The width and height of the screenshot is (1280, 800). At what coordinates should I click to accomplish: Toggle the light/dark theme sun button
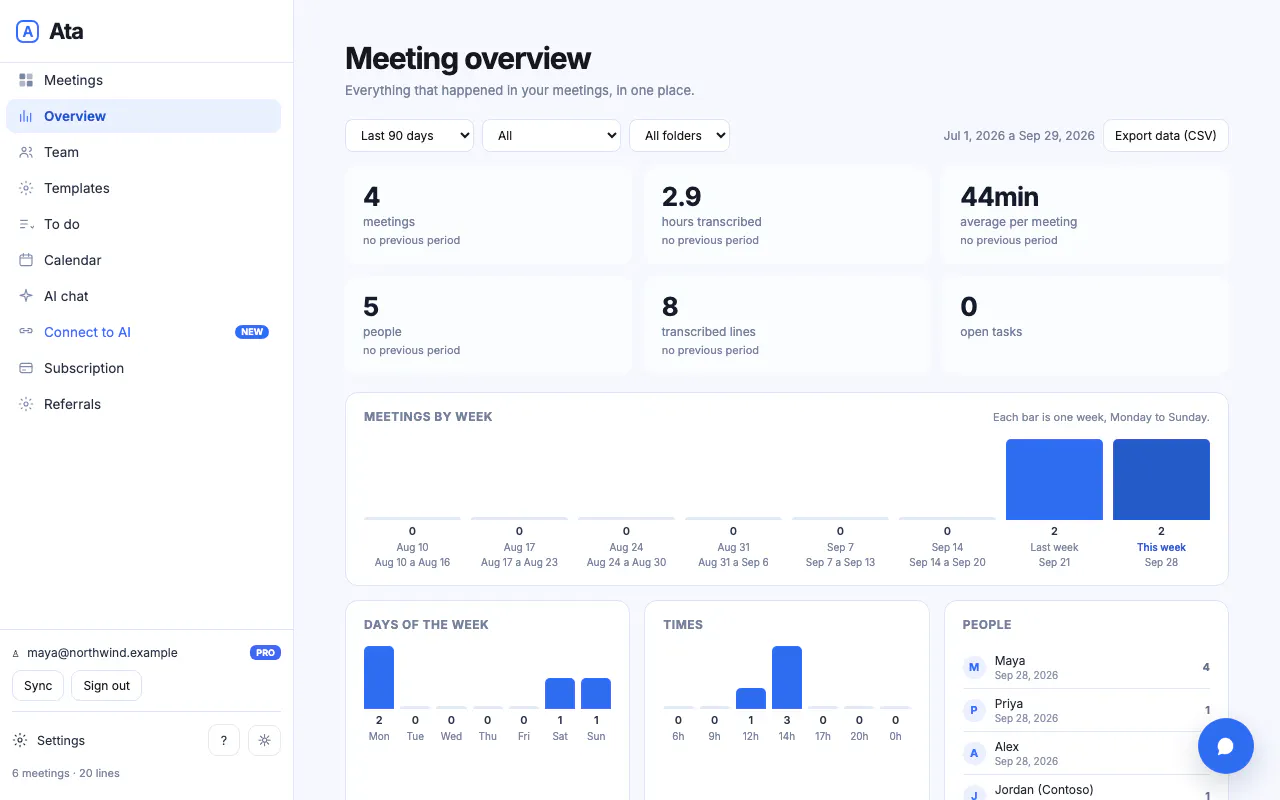coord(265,740)
